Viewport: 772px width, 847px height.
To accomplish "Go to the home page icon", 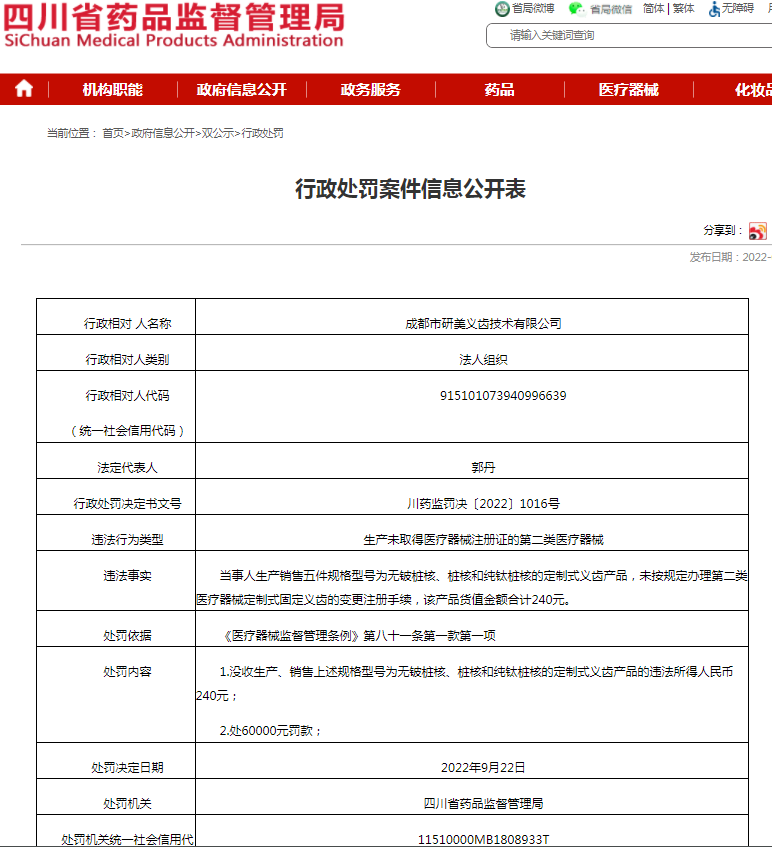I will click(24, 89).
